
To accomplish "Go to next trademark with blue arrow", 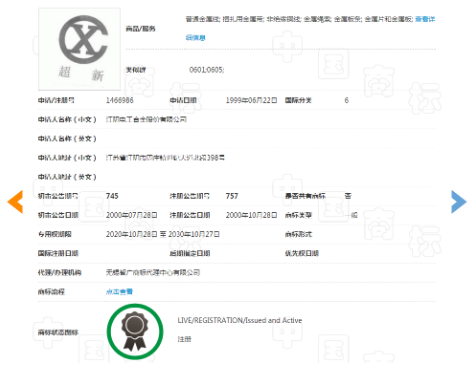I will 459,202.
